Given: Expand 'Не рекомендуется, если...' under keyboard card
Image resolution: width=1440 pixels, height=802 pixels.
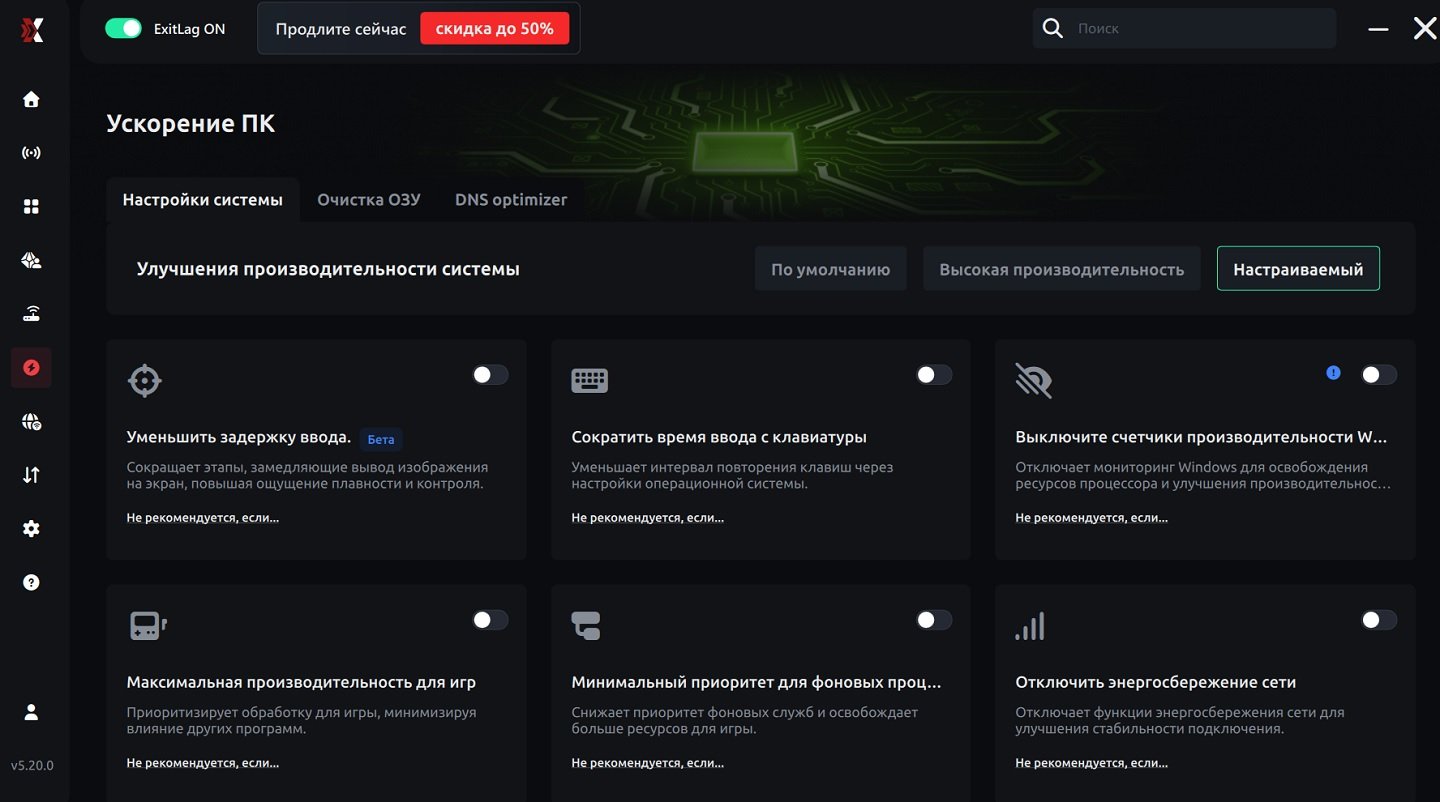Looking at the screenshot, I should (647, 518).
